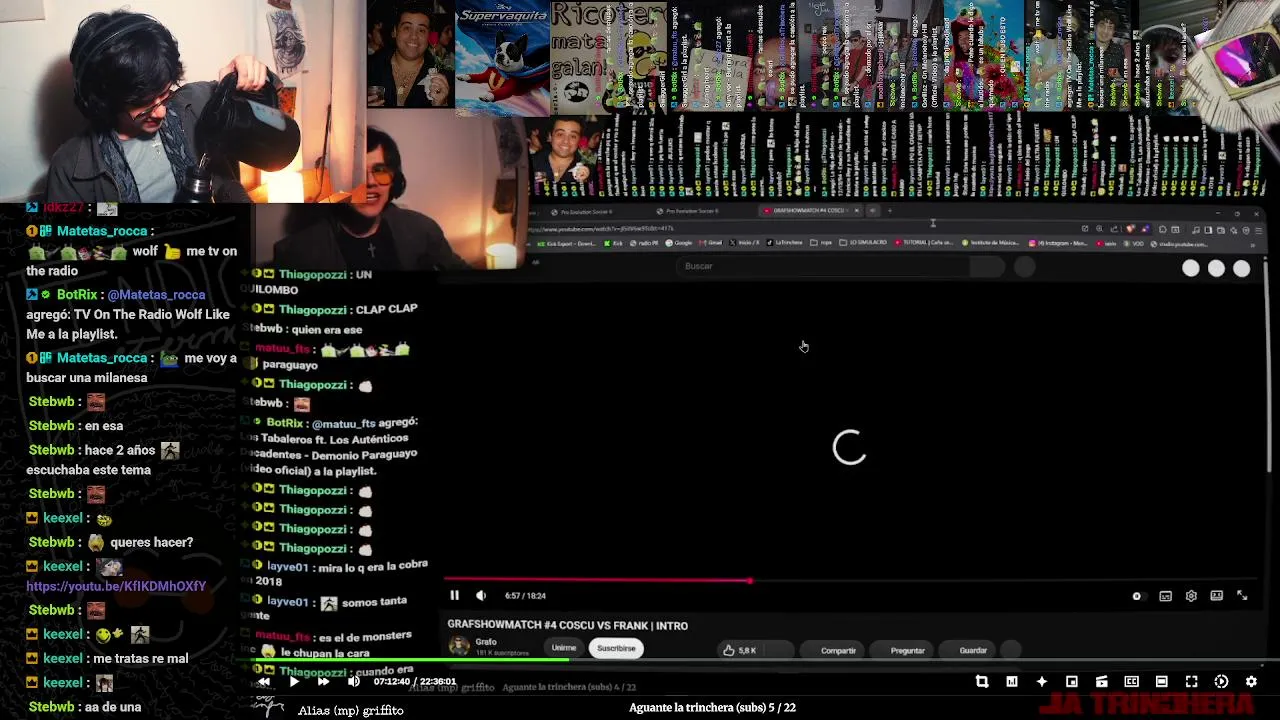The width and height of the screenshot is (1280, 720).
Task: Switch YouTube player to theater mode
Action: pyautogui.click(x=1216, y=596)
